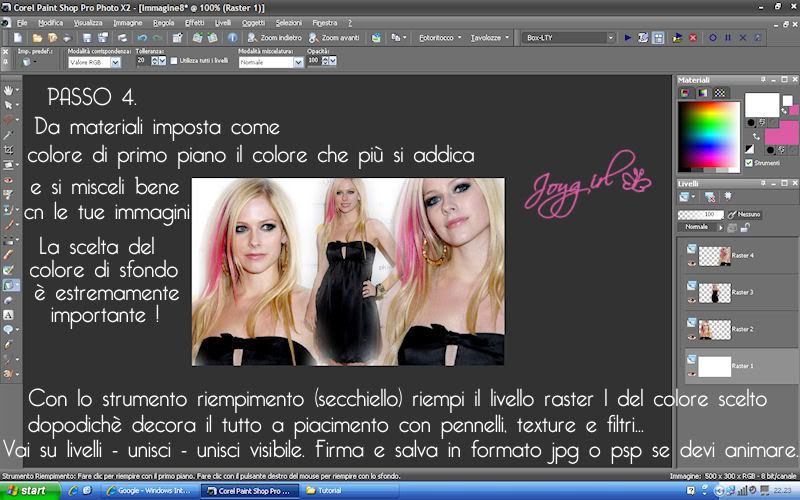Click the Save floppy disk icon
Viewport: 800px width, 500px height.
87,38
